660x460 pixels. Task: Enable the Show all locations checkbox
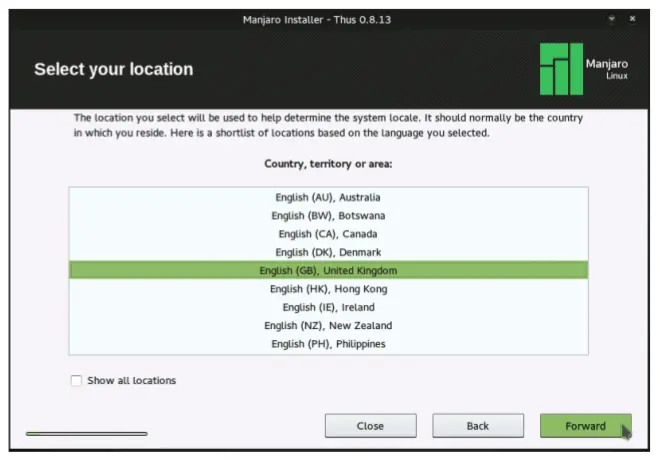click(76, 380)
